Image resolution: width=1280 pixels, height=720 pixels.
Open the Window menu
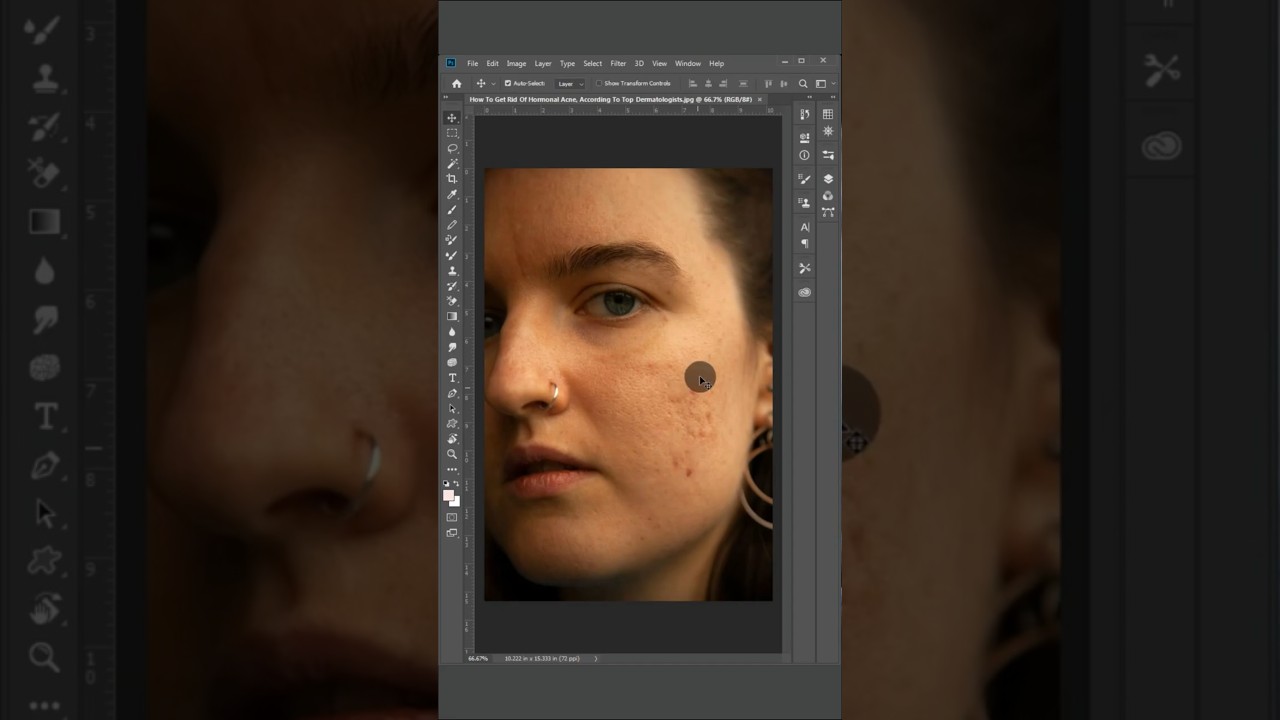click(x=688, y=64)
